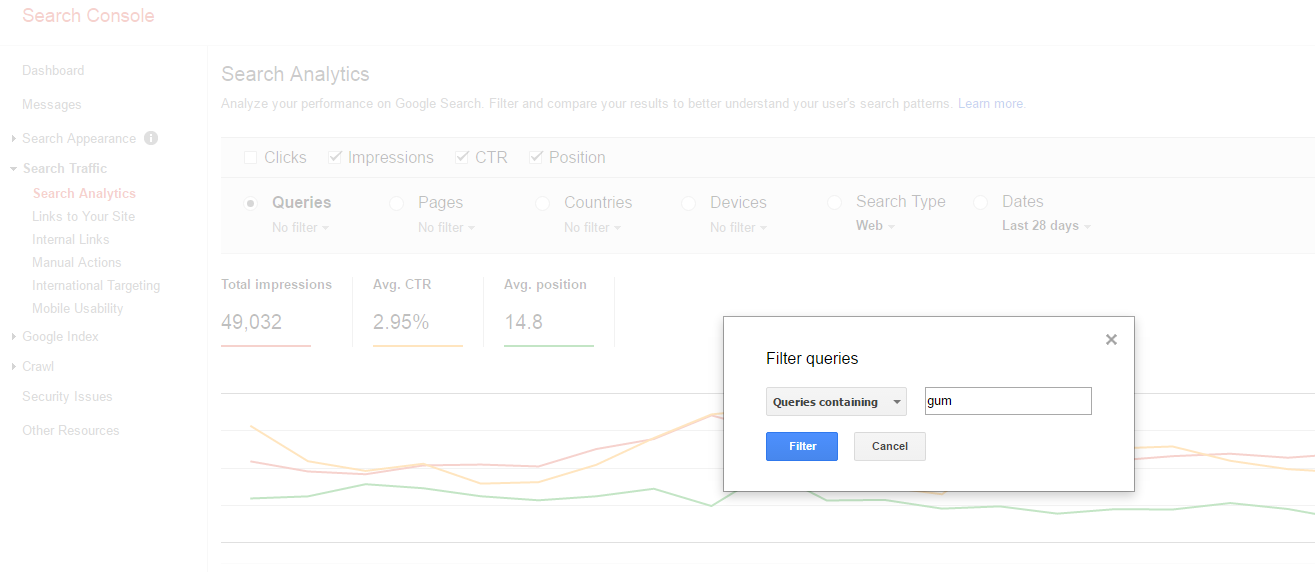
Task: Open Dashboard in the sidebar
Action: click(x=53, y=71)
